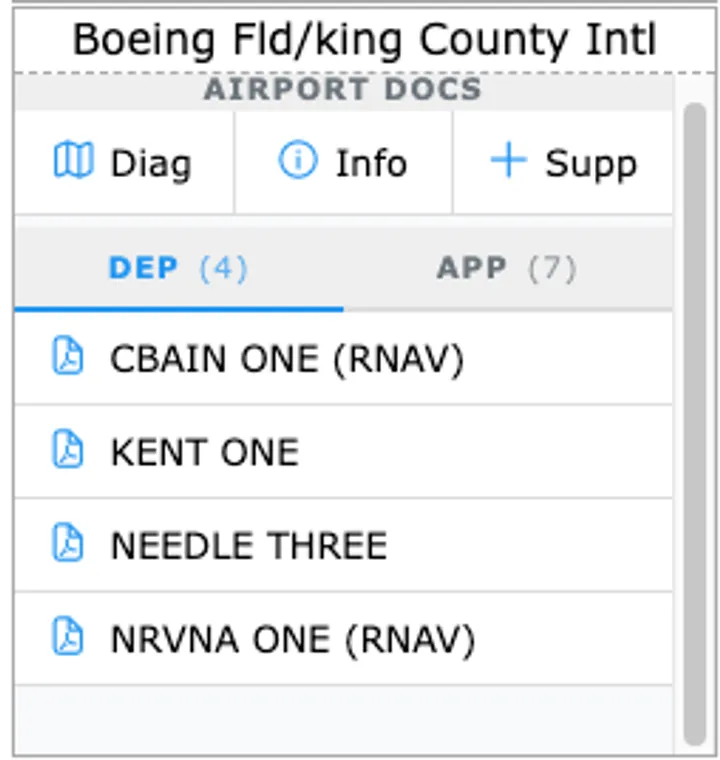
Task: Click the Boeing Fld/king County Intl title
Action: point(364,40)
